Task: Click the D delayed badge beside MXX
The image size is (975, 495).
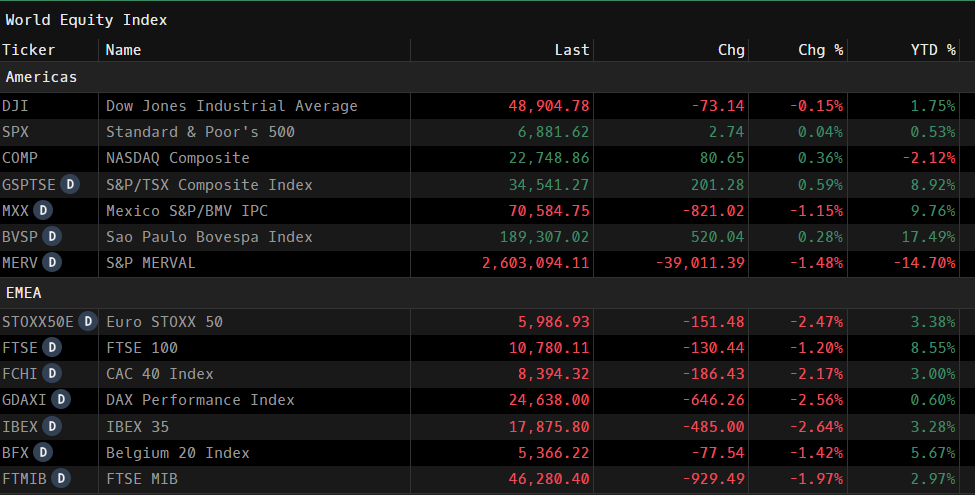Action: (x=43, y=211)
